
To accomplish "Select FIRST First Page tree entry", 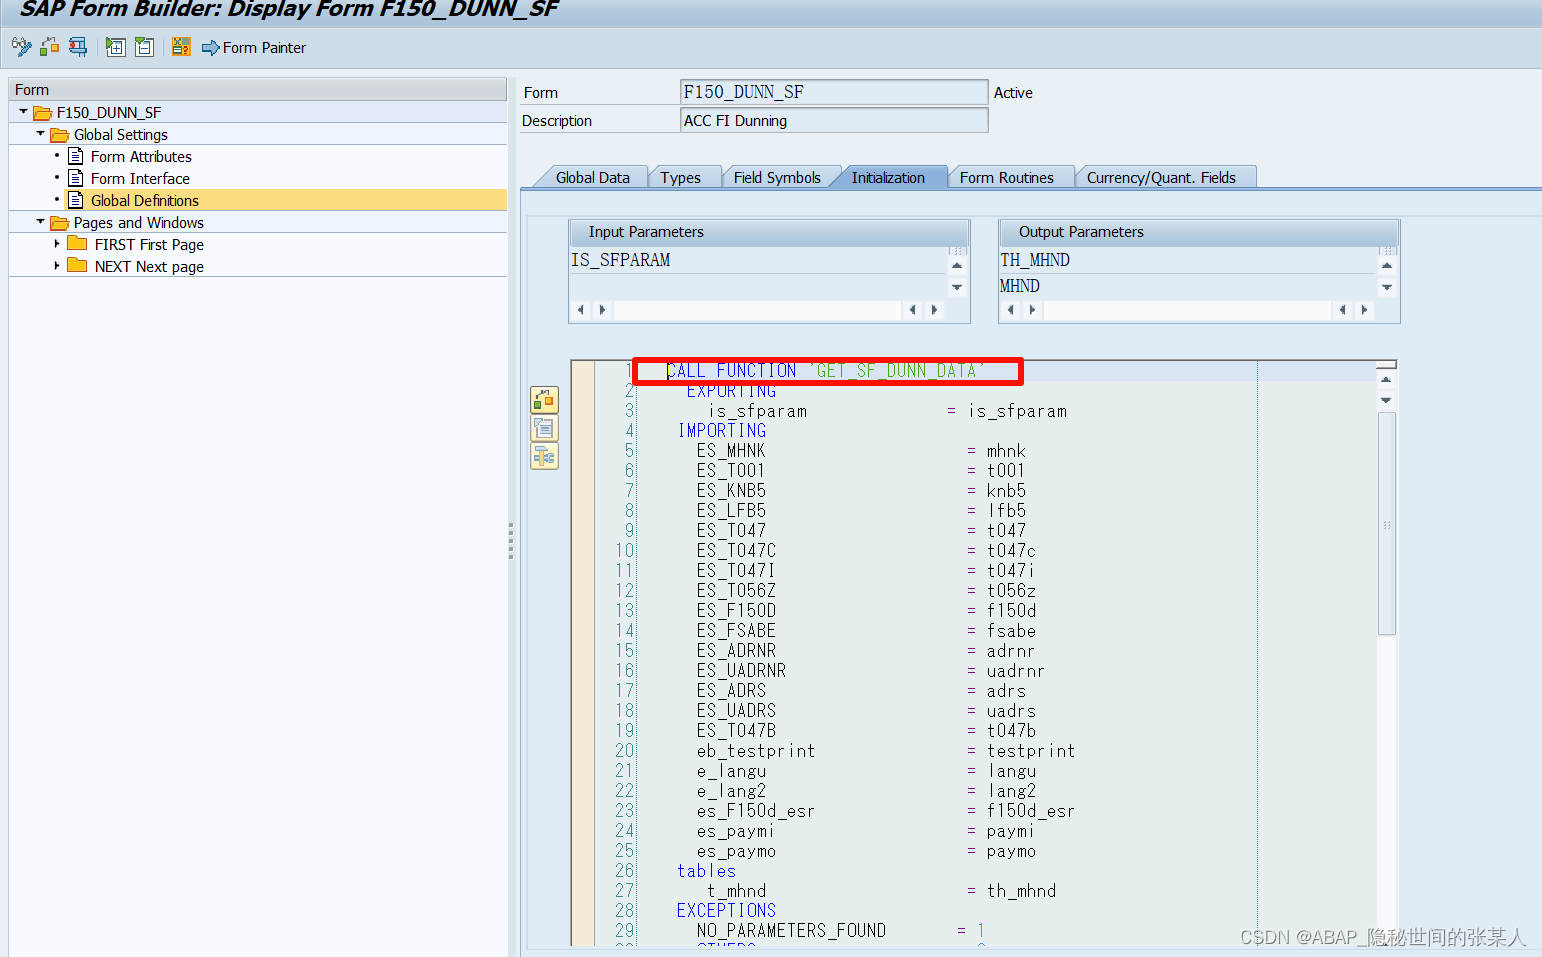I will click(x=149, y=244).
